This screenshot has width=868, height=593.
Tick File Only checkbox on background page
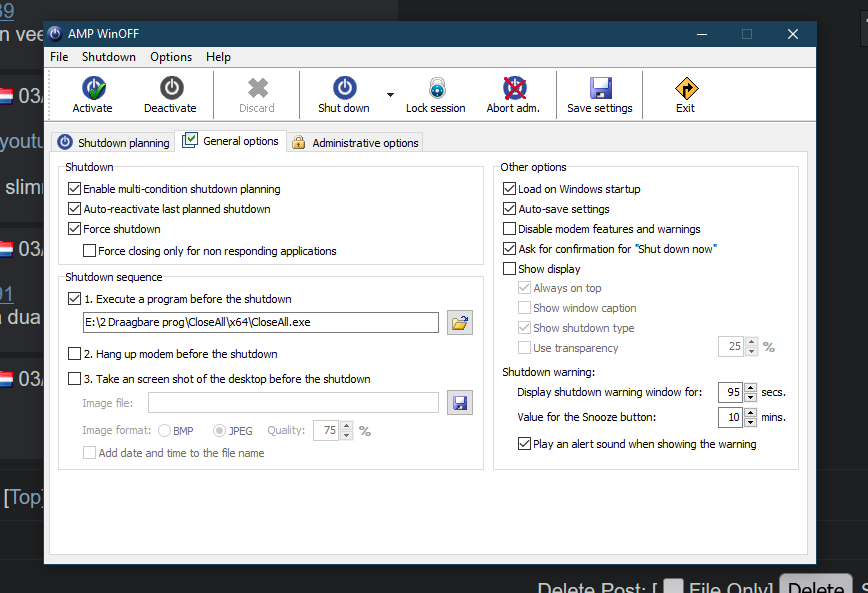(673, 586)
